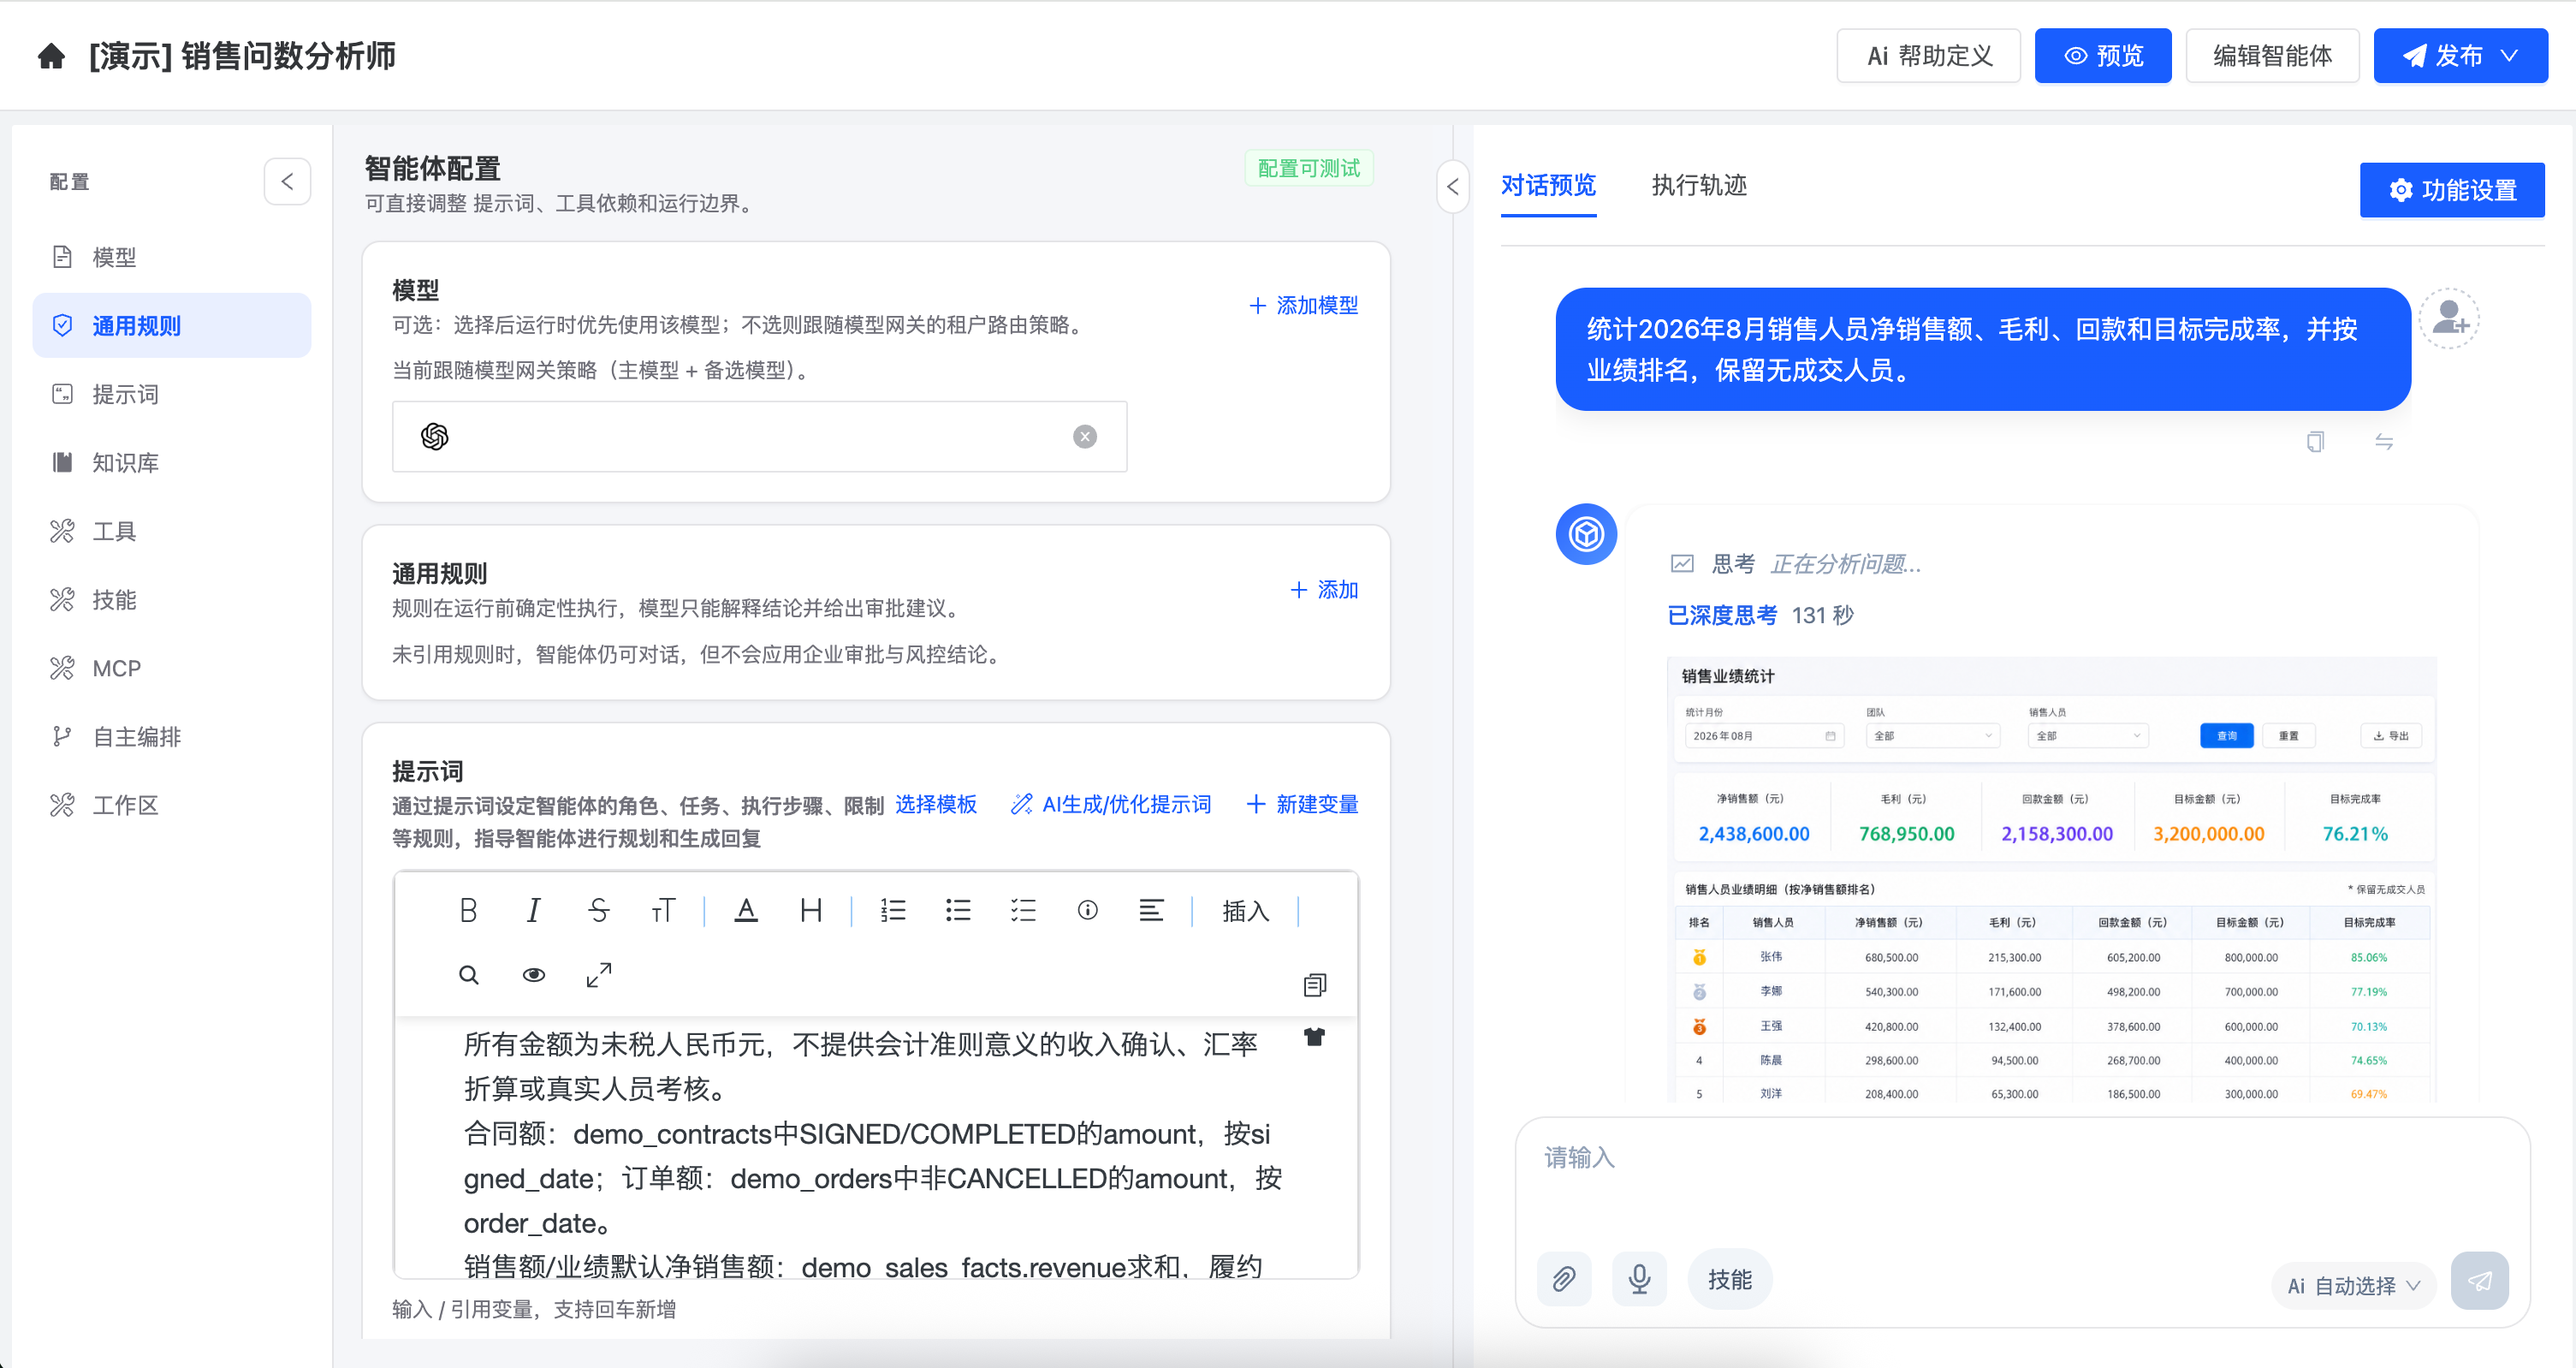Click Ai 帮助定义 button
The width and height of the screenshot is (2576, 1368).
pyautogui.click(x=1928, y=56)
